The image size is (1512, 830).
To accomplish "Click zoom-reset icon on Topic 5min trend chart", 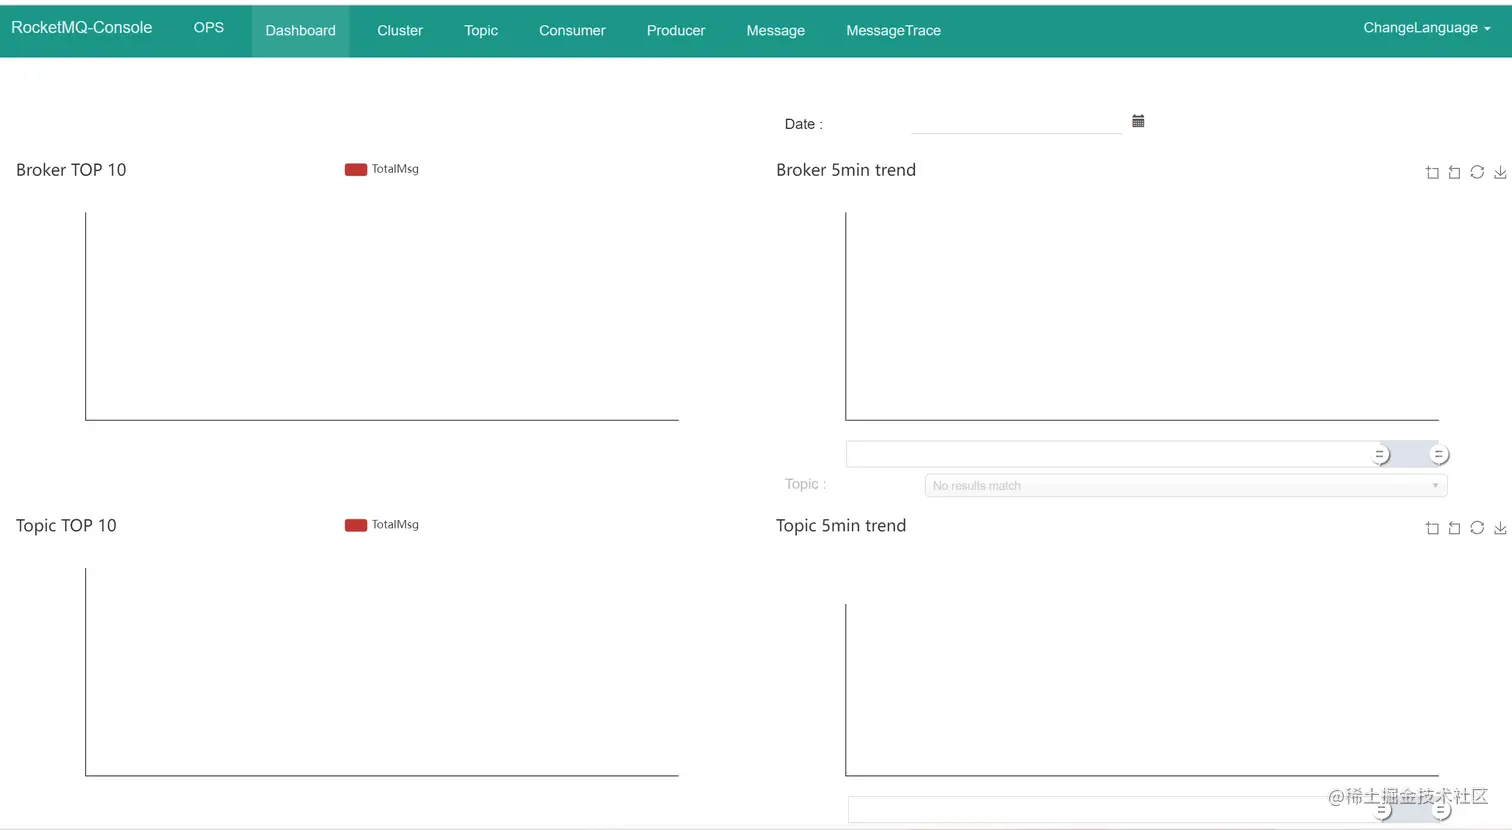I will [1454, 528].
